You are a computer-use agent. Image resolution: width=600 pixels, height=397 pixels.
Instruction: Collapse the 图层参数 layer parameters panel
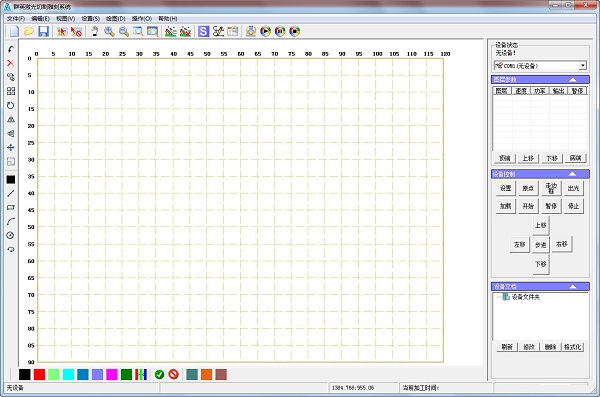click(x=573, y=80)
